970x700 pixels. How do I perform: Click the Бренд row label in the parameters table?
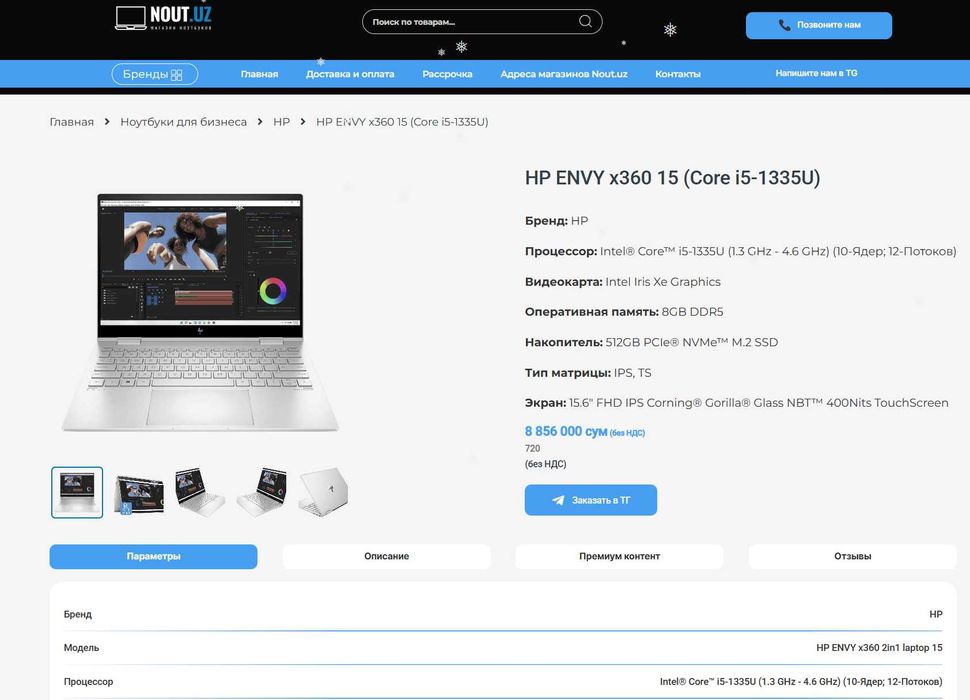pyautogui.click(x=77, y=615)
